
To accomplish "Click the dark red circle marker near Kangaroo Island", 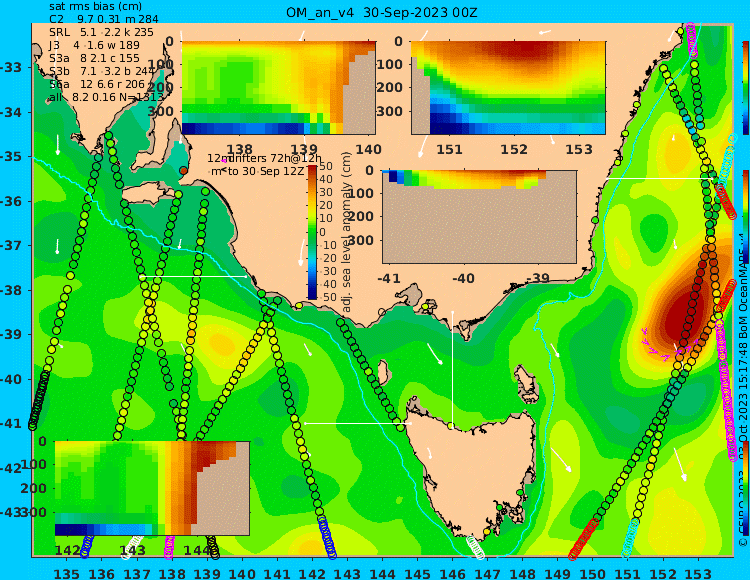I will 184,170.
